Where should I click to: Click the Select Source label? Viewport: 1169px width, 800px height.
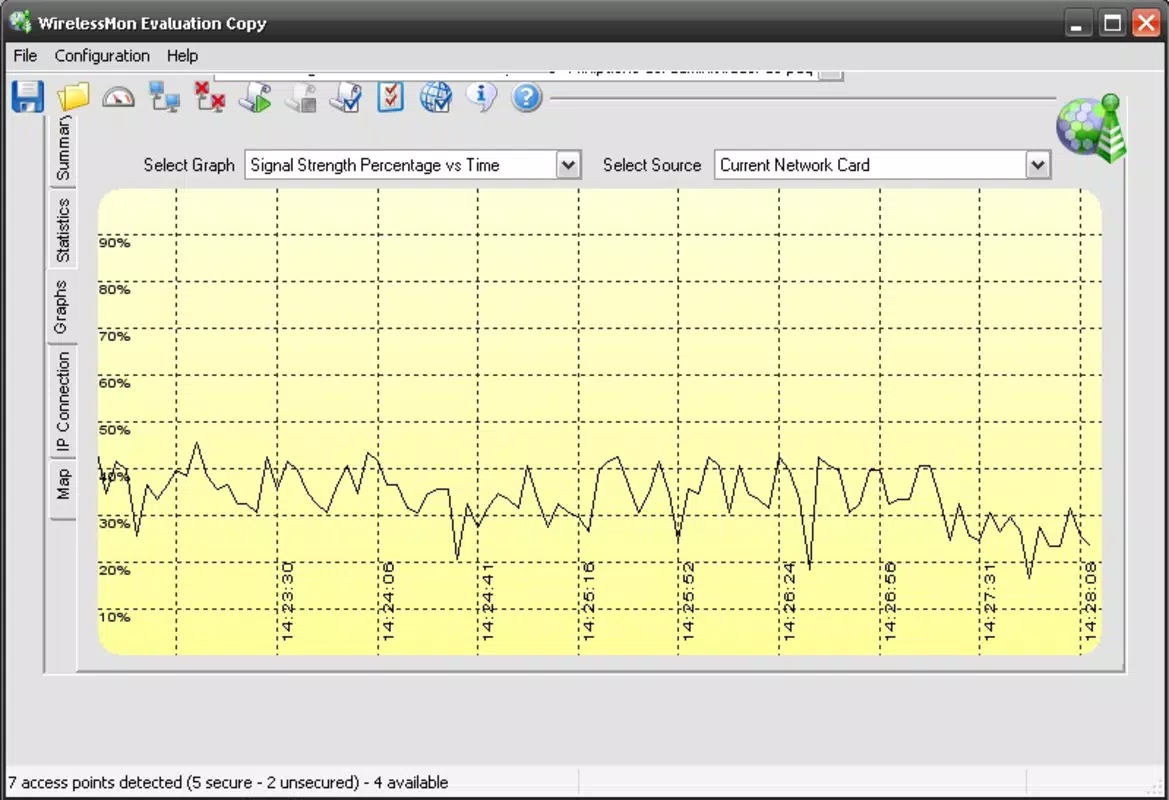tap(652, 165)
